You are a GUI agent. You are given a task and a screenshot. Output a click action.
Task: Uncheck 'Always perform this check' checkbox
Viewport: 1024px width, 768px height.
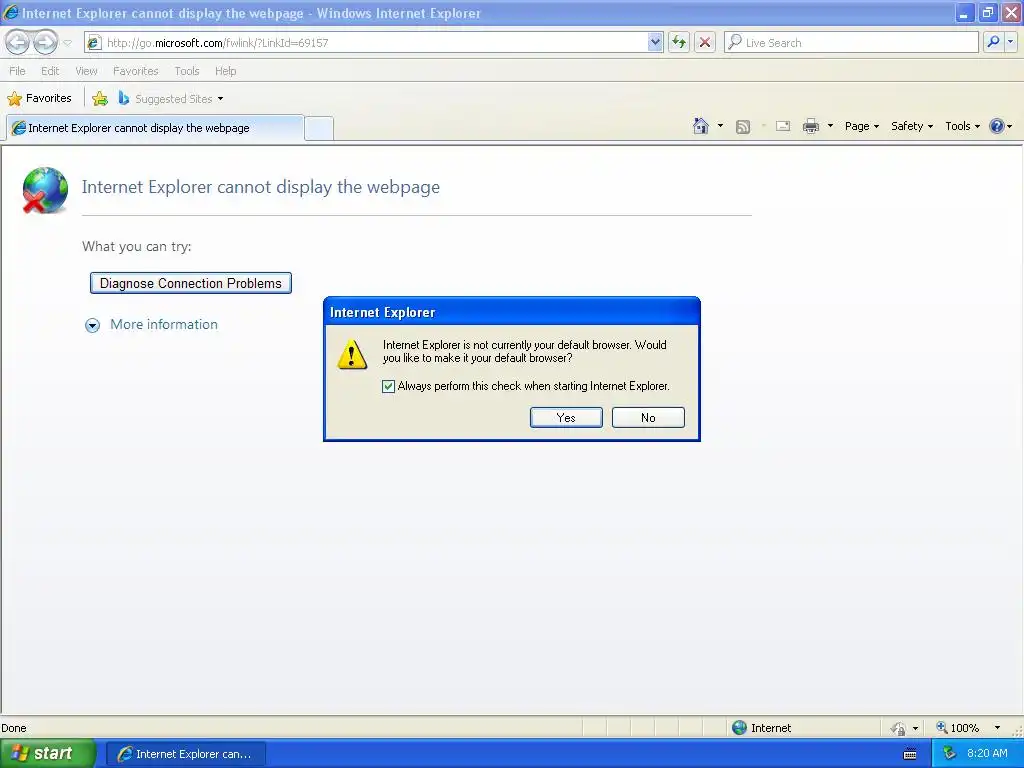tap(389, 386)
